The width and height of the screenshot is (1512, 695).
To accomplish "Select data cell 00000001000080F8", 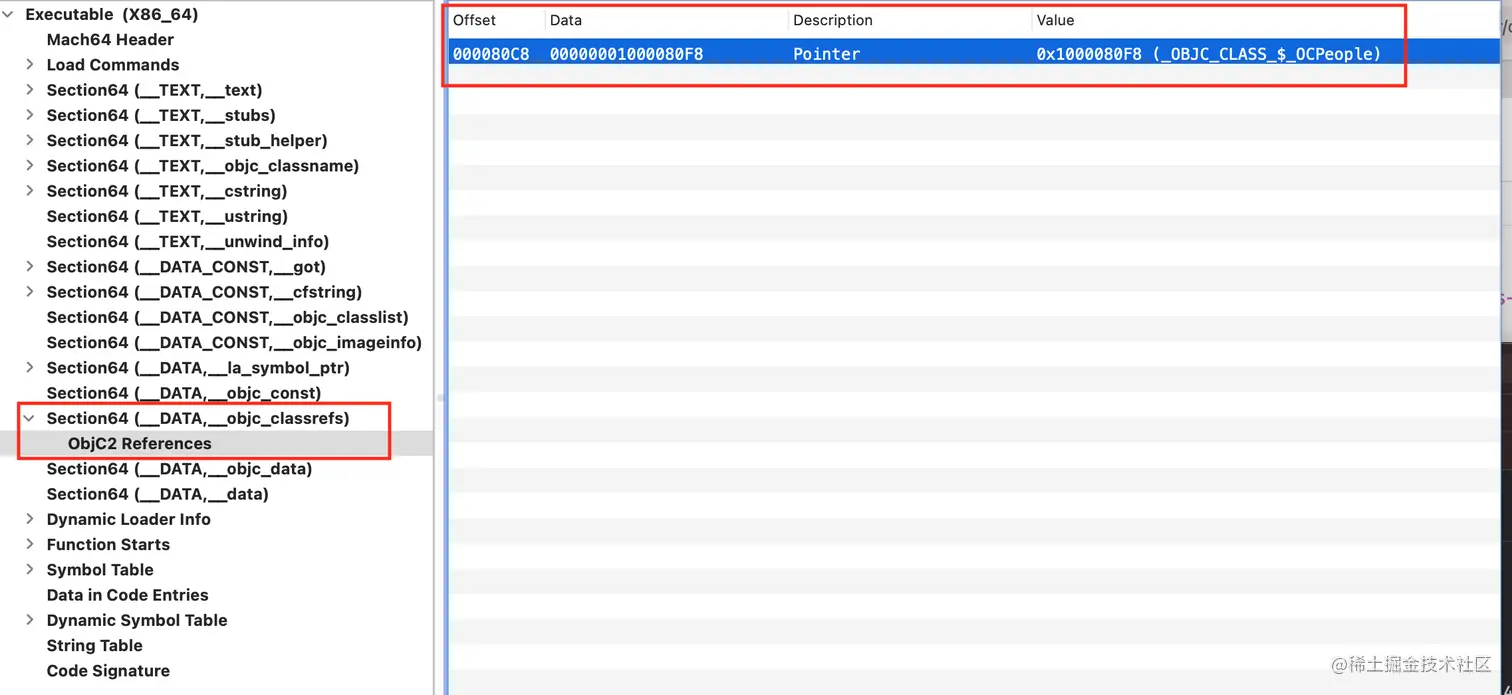I will 627,54.
